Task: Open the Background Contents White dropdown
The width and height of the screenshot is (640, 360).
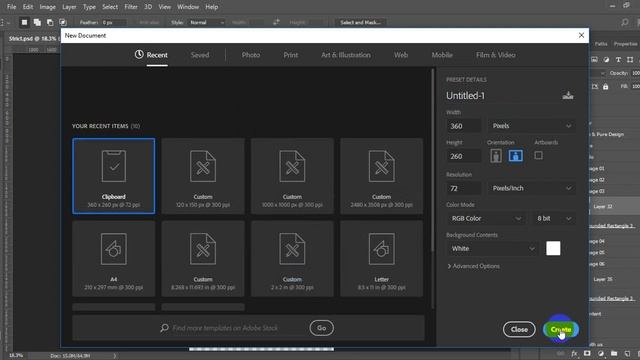Action: [x=493, y=249]
